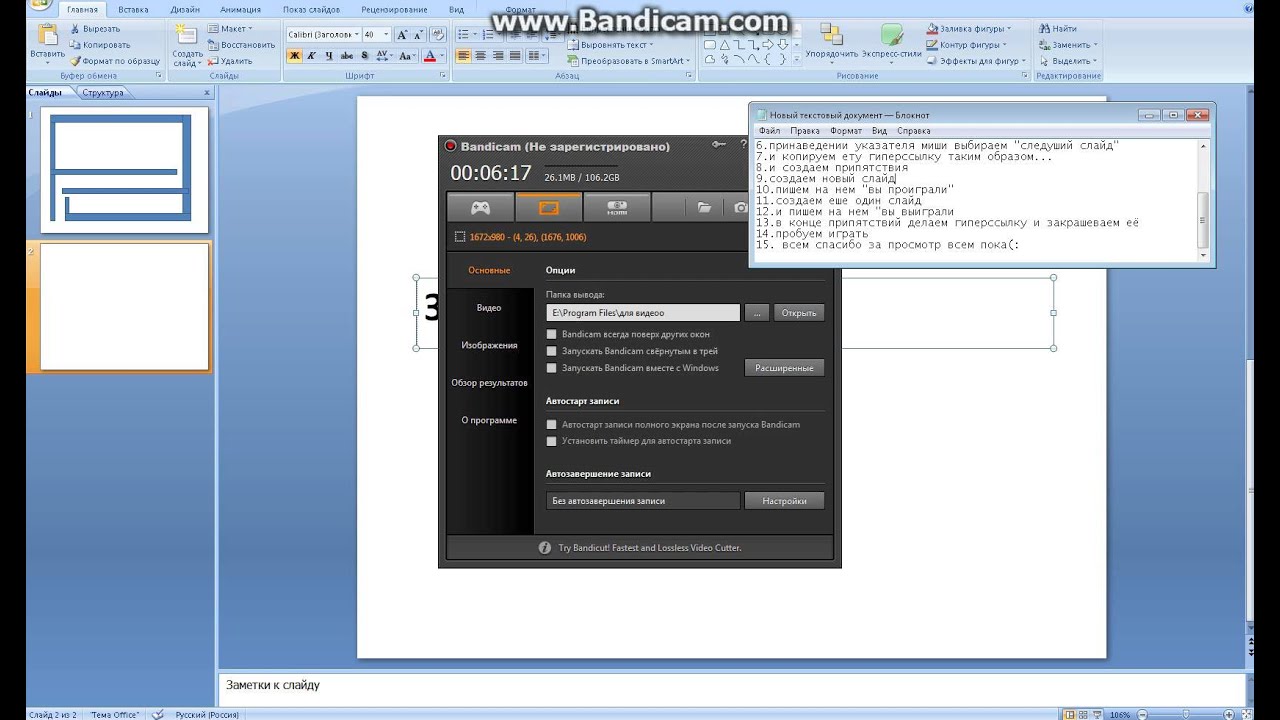
Task: Click Copy (Копировать) in clipboard group
Action: pyautogui.click(x=98, y=45)
